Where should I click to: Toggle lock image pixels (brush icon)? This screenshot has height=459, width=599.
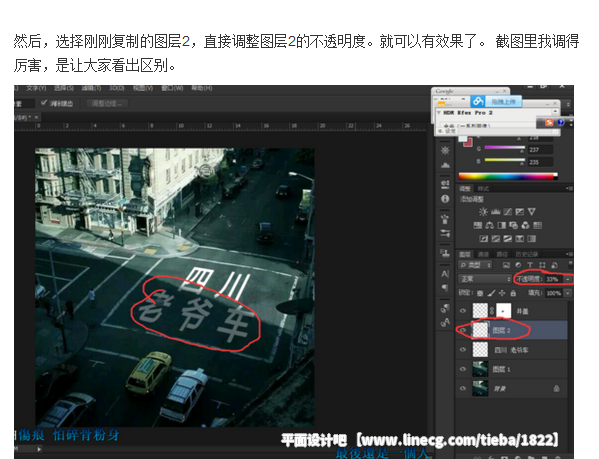491,293
